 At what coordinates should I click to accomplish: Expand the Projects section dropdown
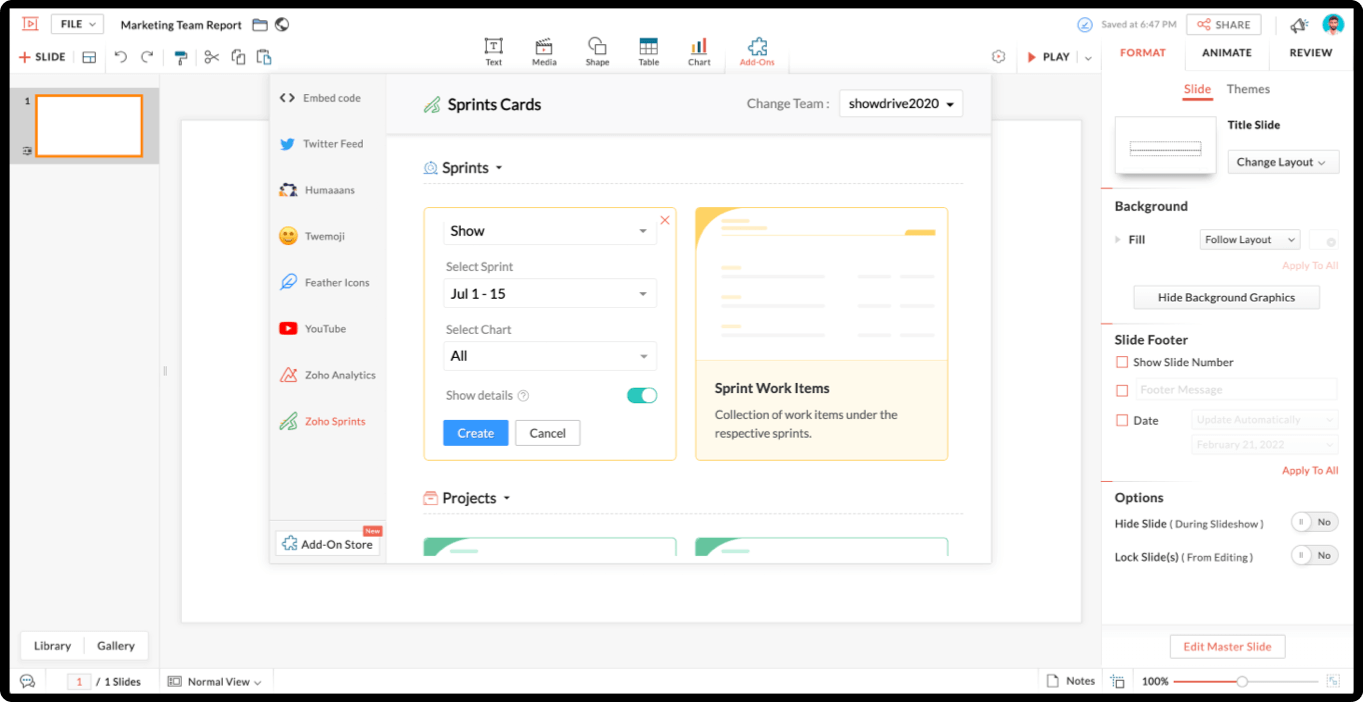[x=507, y=498]
